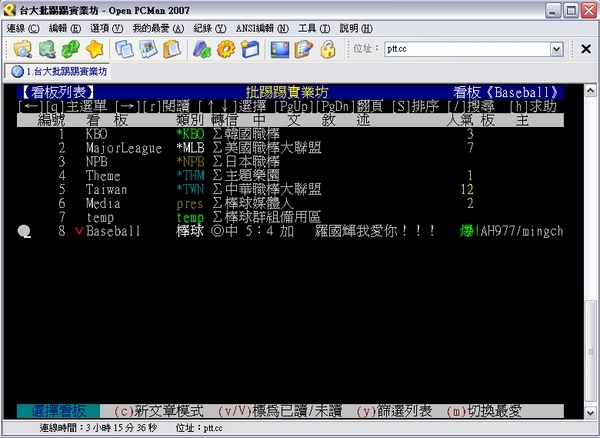Viewport: 600px width, 438px height.
Task: Add to favorites with yellow star icon
Action: [x=95, y=49]
